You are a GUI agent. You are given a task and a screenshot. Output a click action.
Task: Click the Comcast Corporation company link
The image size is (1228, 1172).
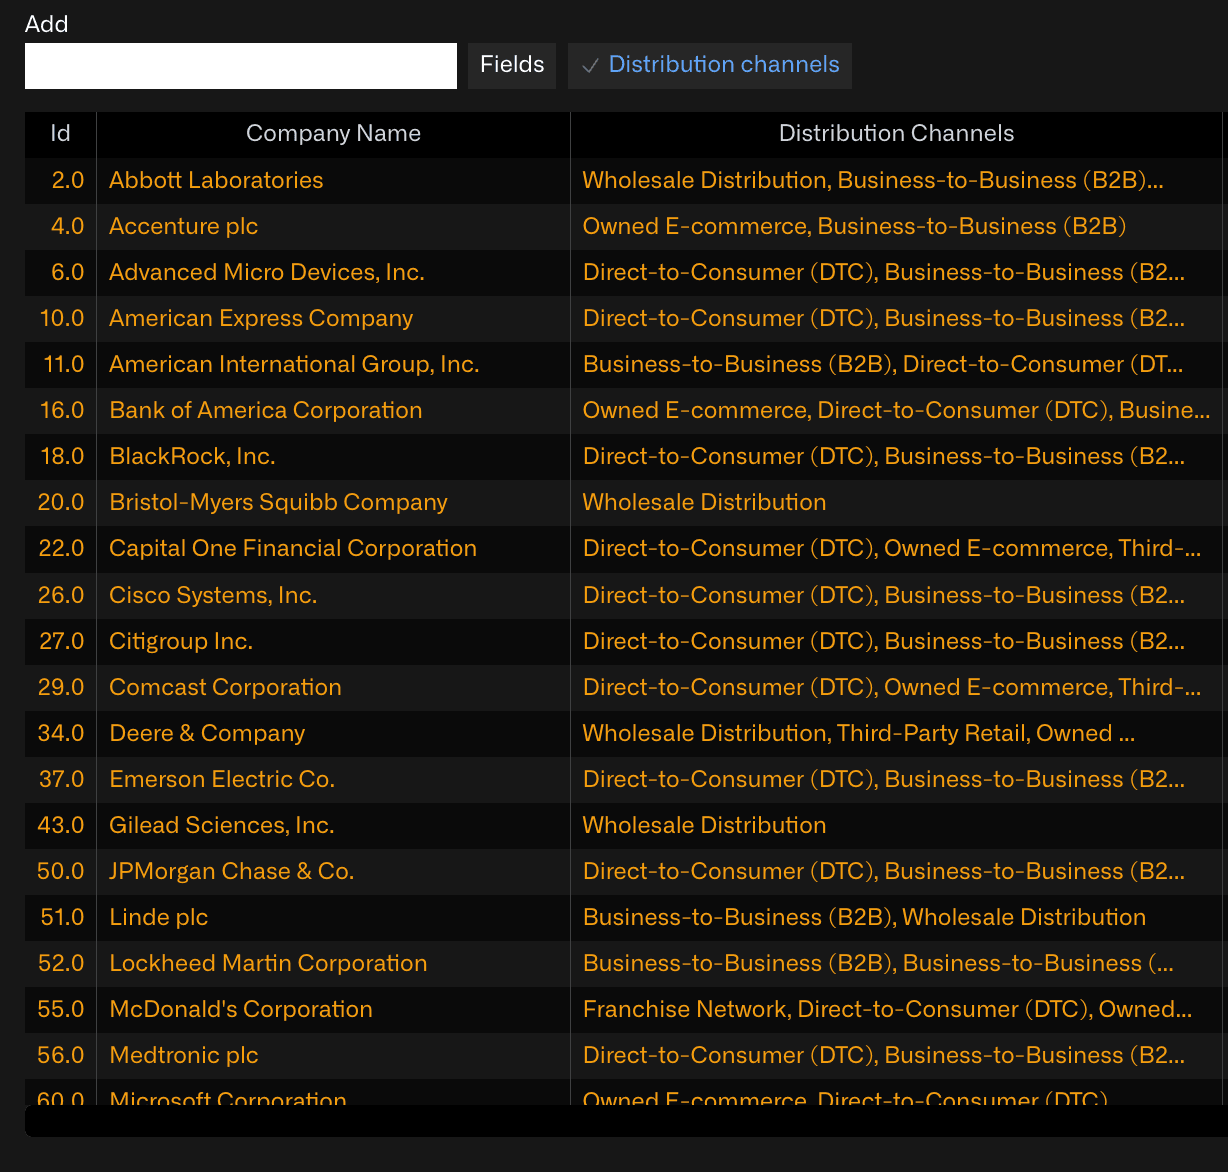225,687
